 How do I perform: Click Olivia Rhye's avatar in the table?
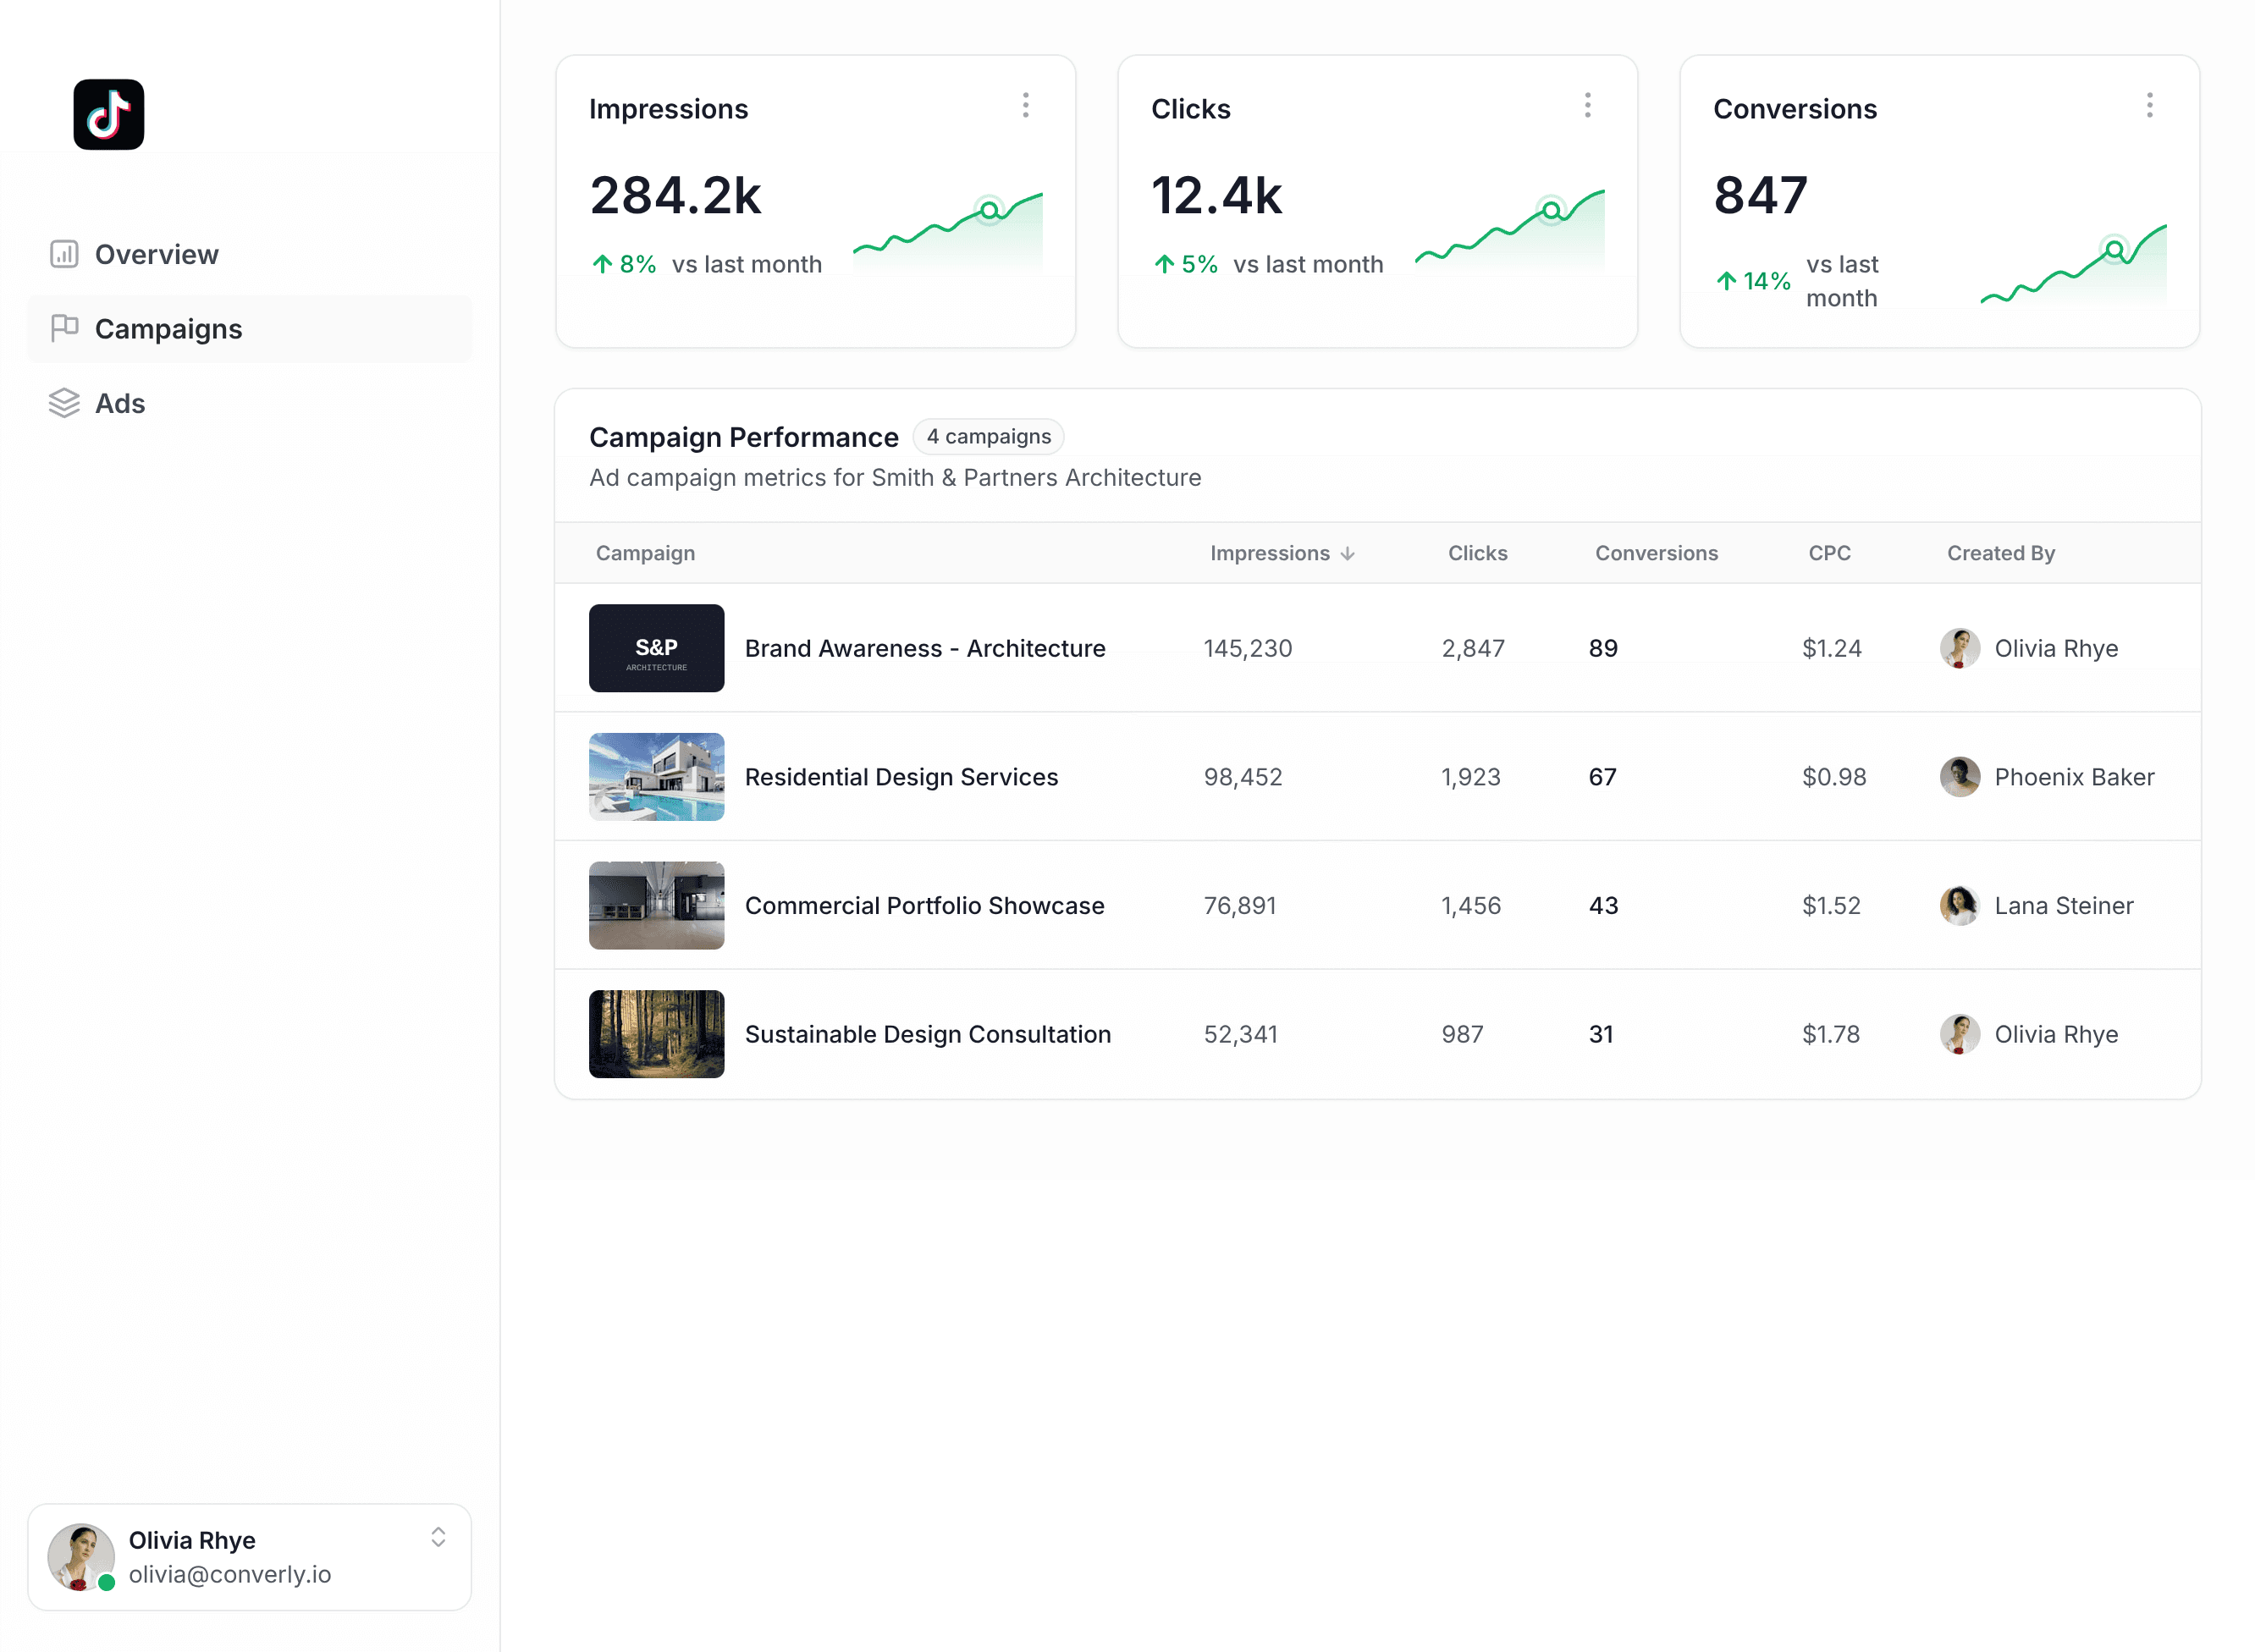[x=1961, y=648]
